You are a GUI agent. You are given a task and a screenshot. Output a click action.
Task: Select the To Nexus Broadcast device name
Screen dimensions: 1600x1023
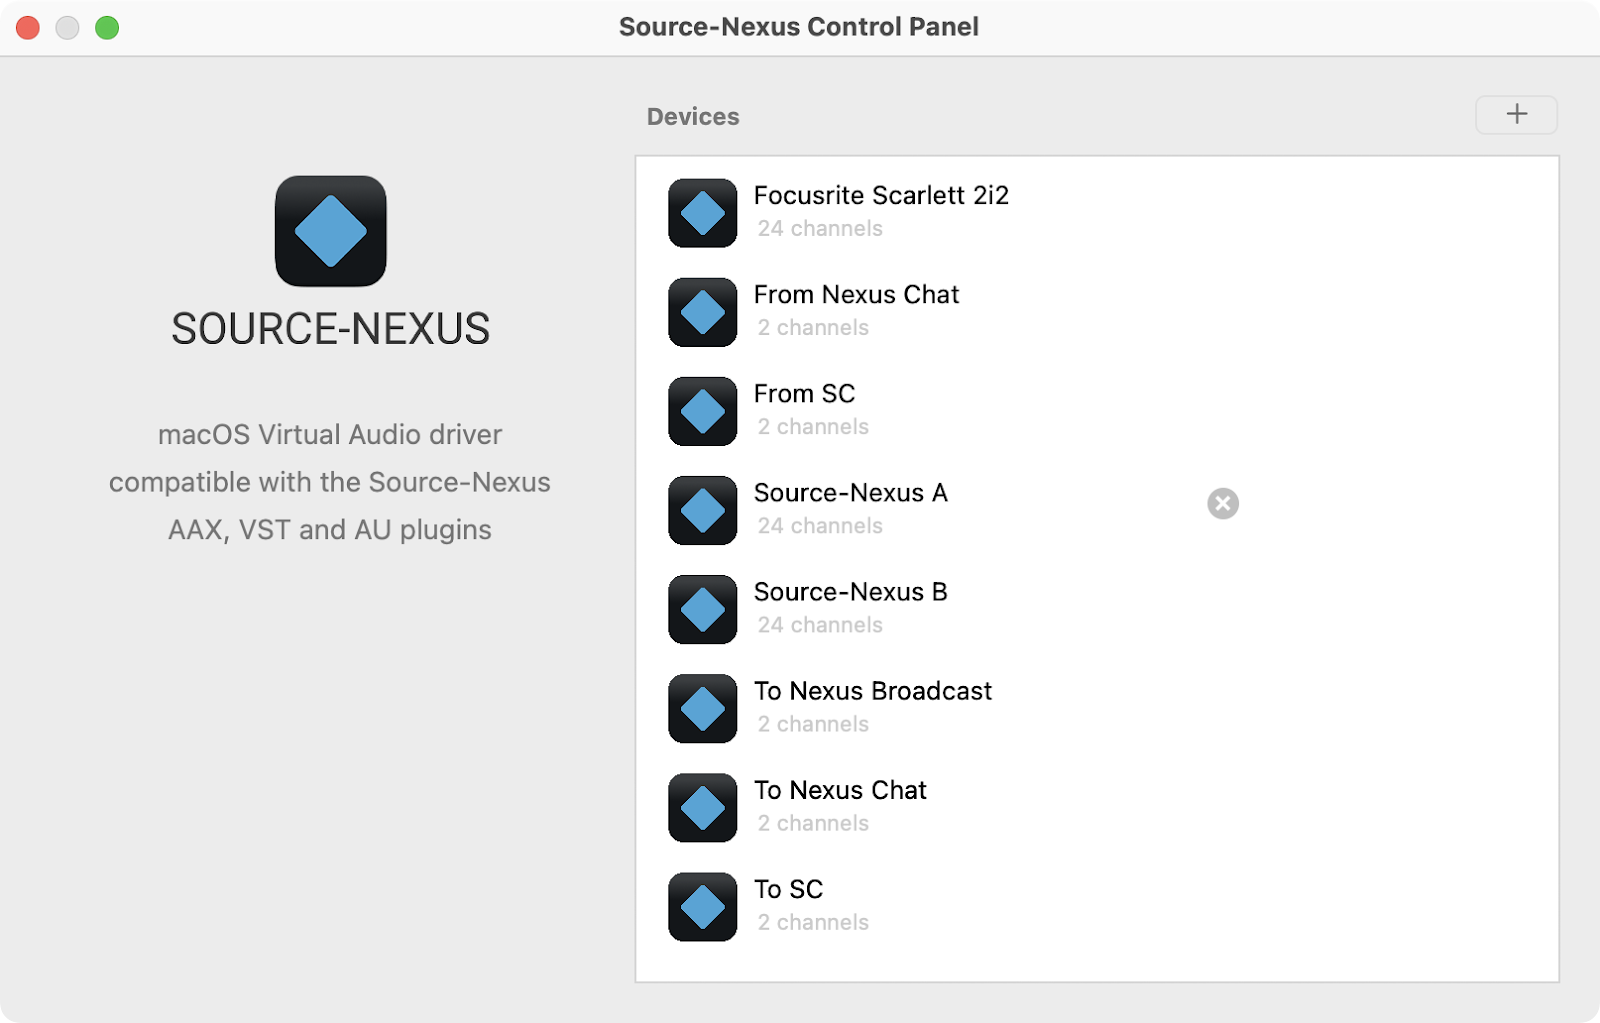pos(872,691)
